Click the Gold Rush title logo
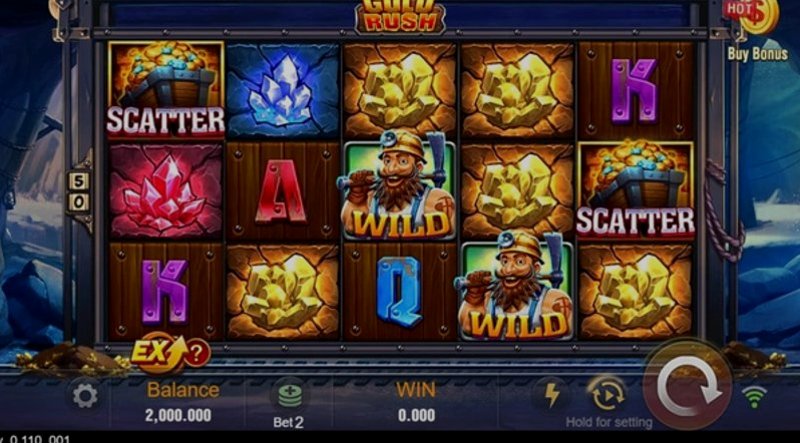Screen dimensions: 800x443 point(399,16)
